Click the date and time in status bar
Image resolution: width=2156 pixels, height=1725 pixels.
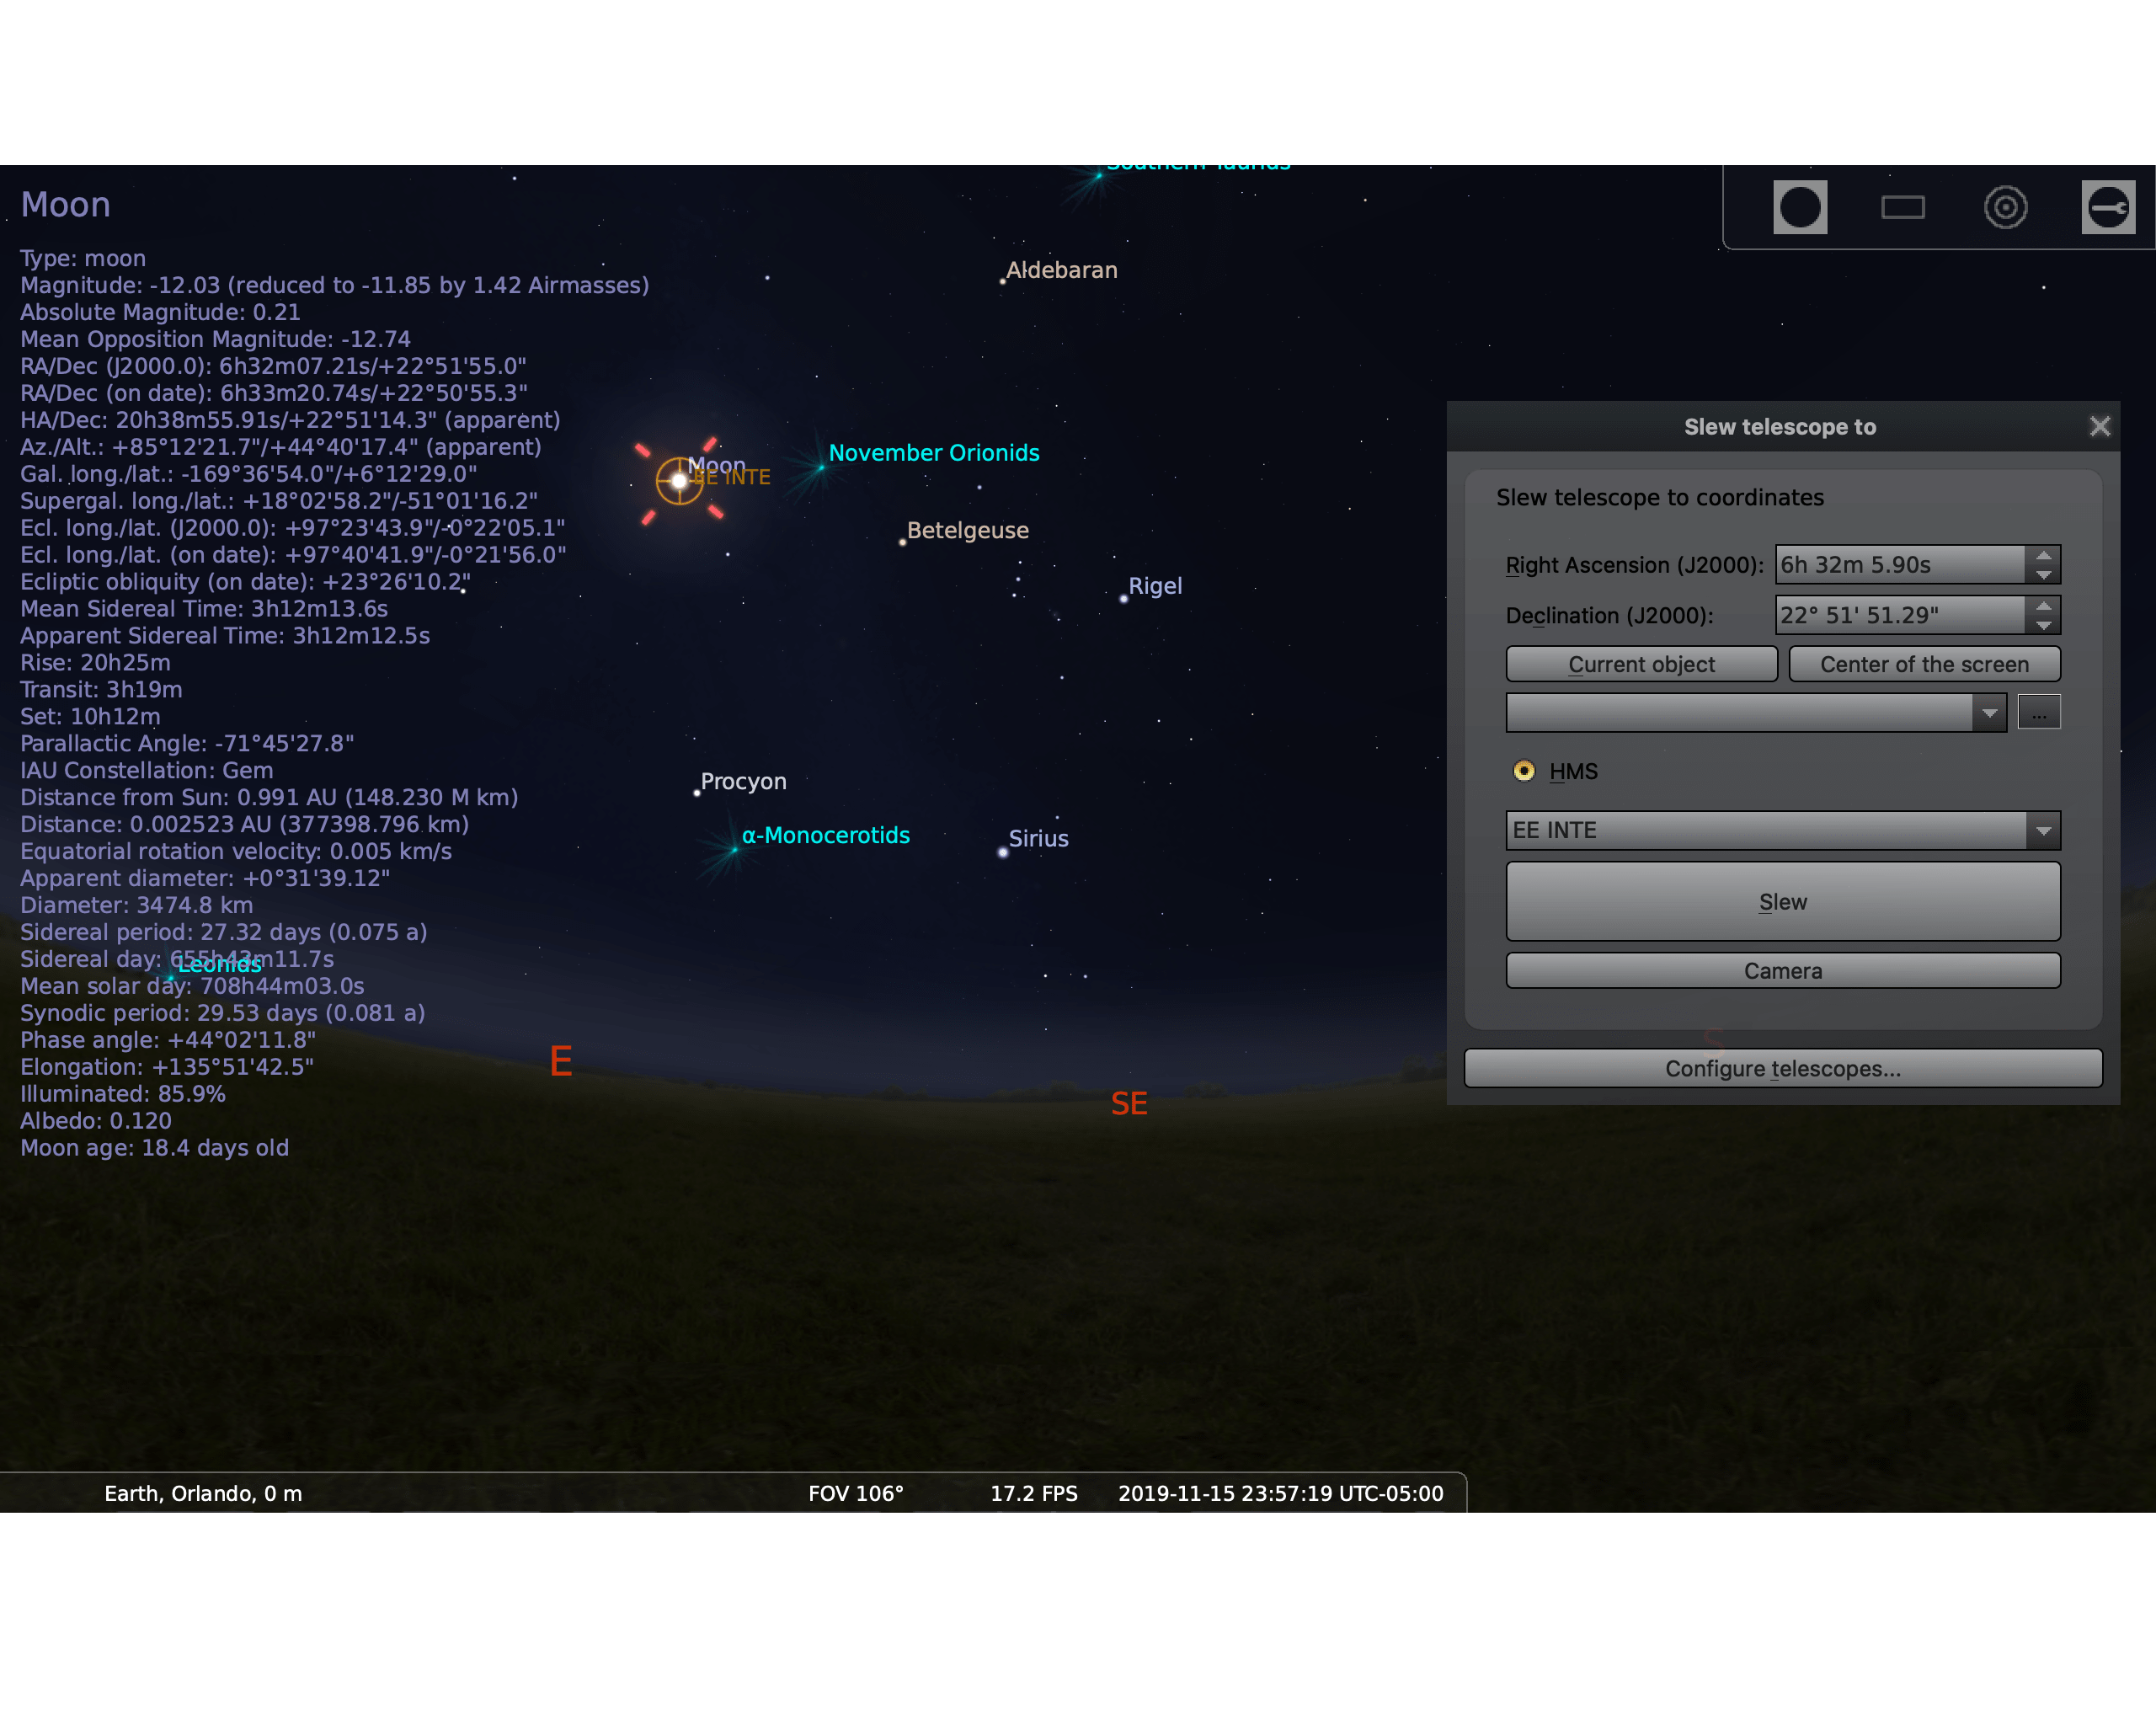coord(1280,1493)
